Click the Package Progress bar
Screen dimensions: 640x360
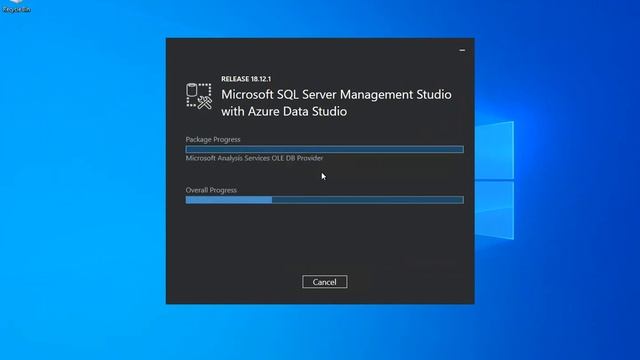point(324,149)
